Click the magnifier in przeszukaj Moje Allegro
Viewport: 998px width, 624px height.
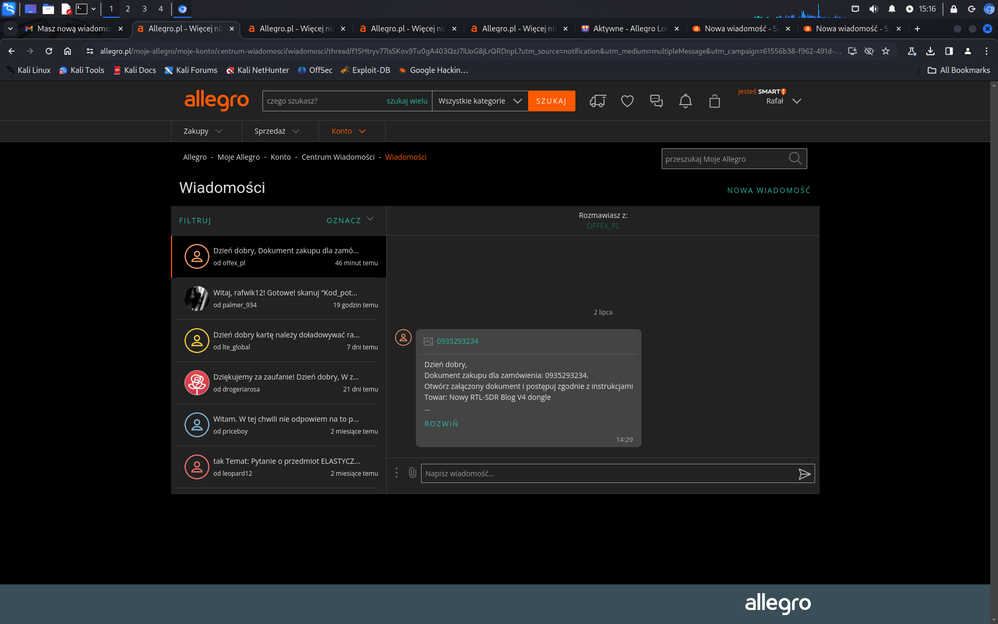click(x=795, y=159)
